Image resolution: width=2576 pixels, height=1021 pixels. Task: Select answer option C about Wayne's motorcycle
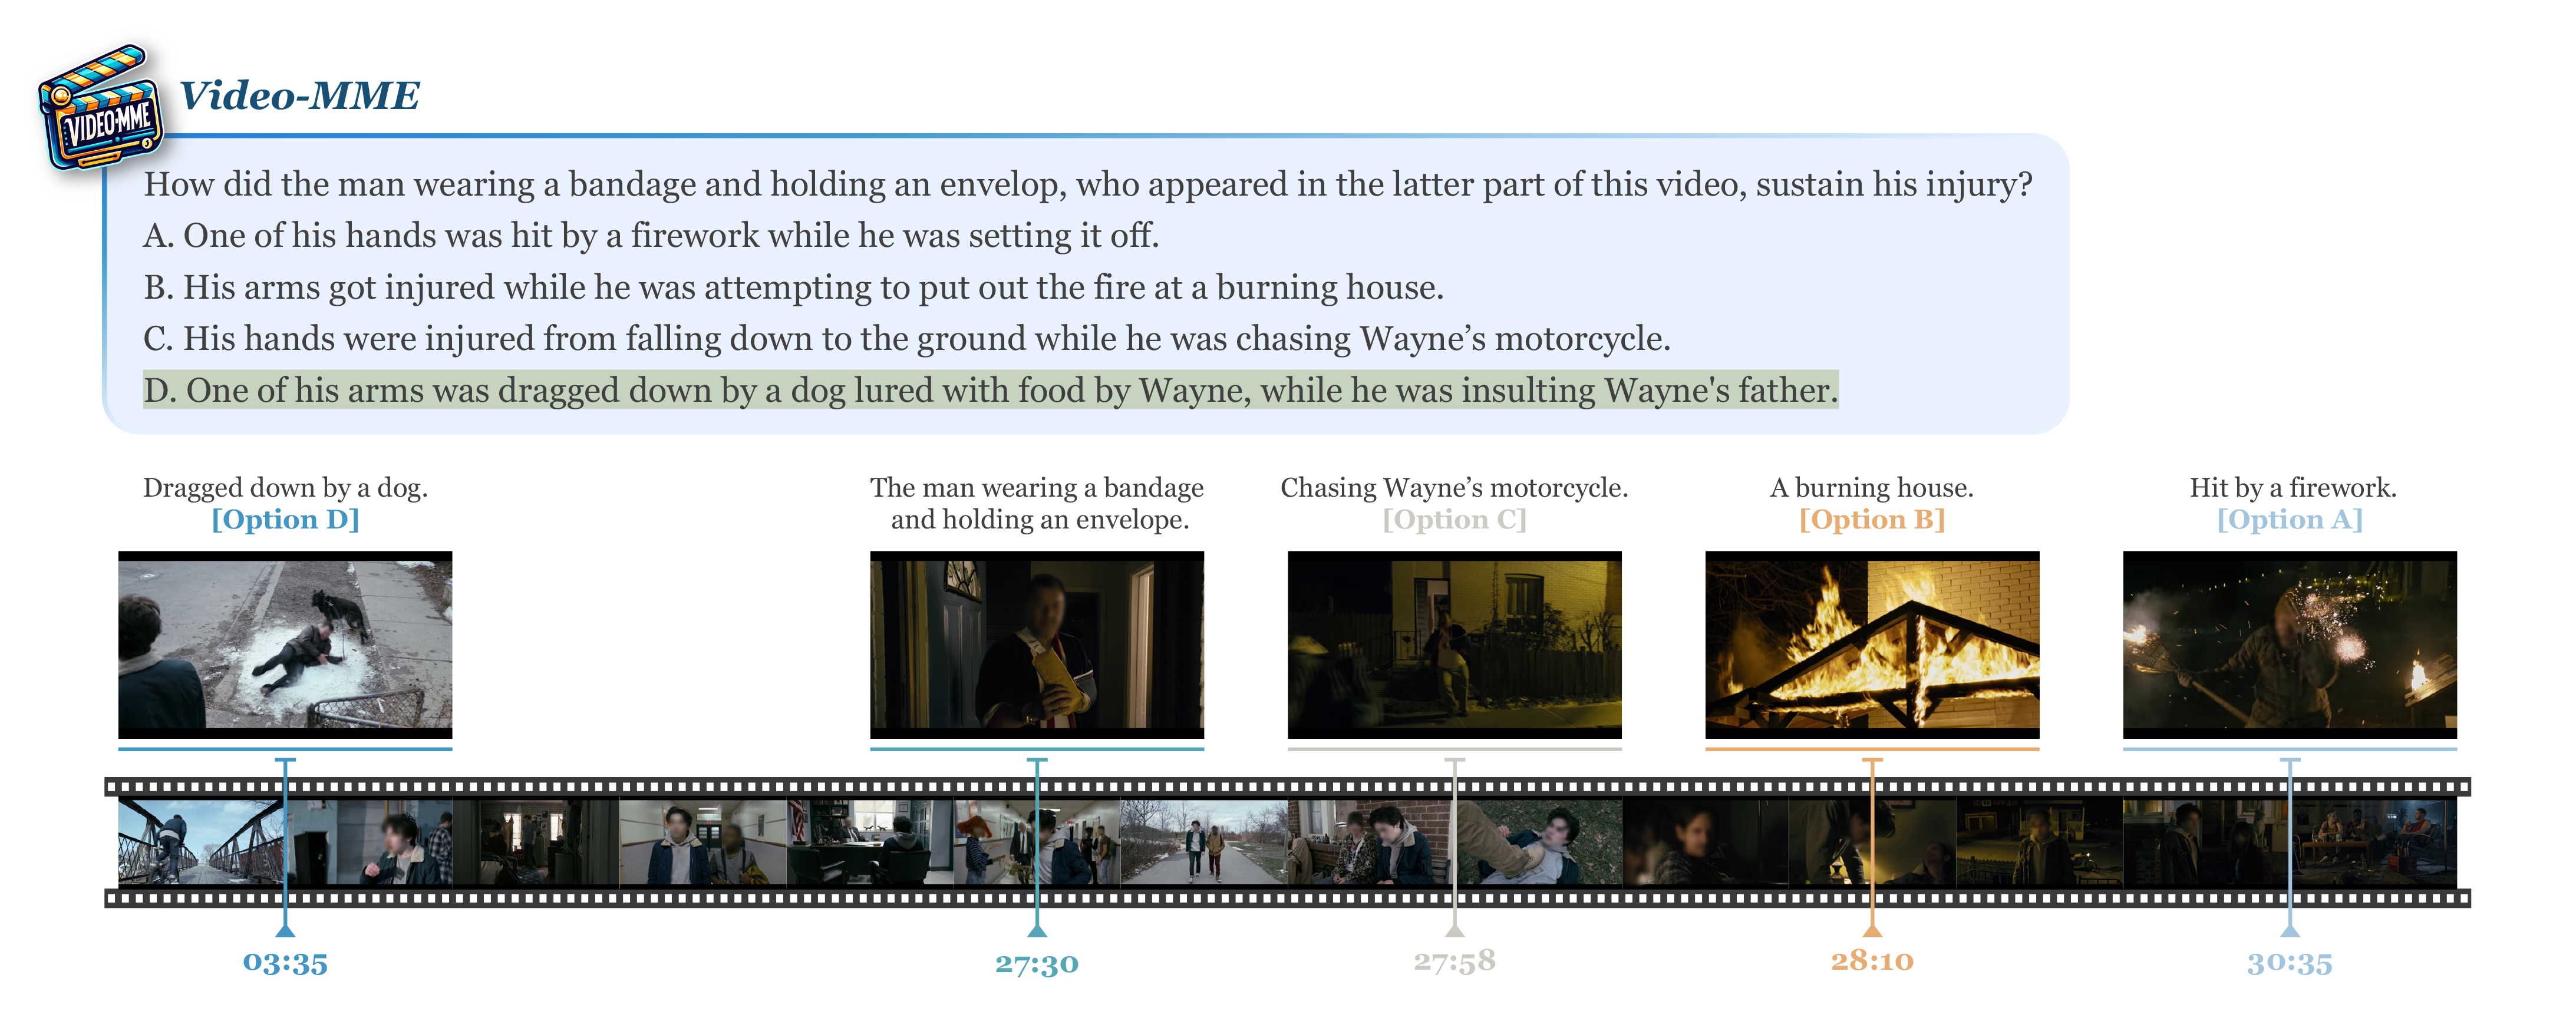coord(906,339)
